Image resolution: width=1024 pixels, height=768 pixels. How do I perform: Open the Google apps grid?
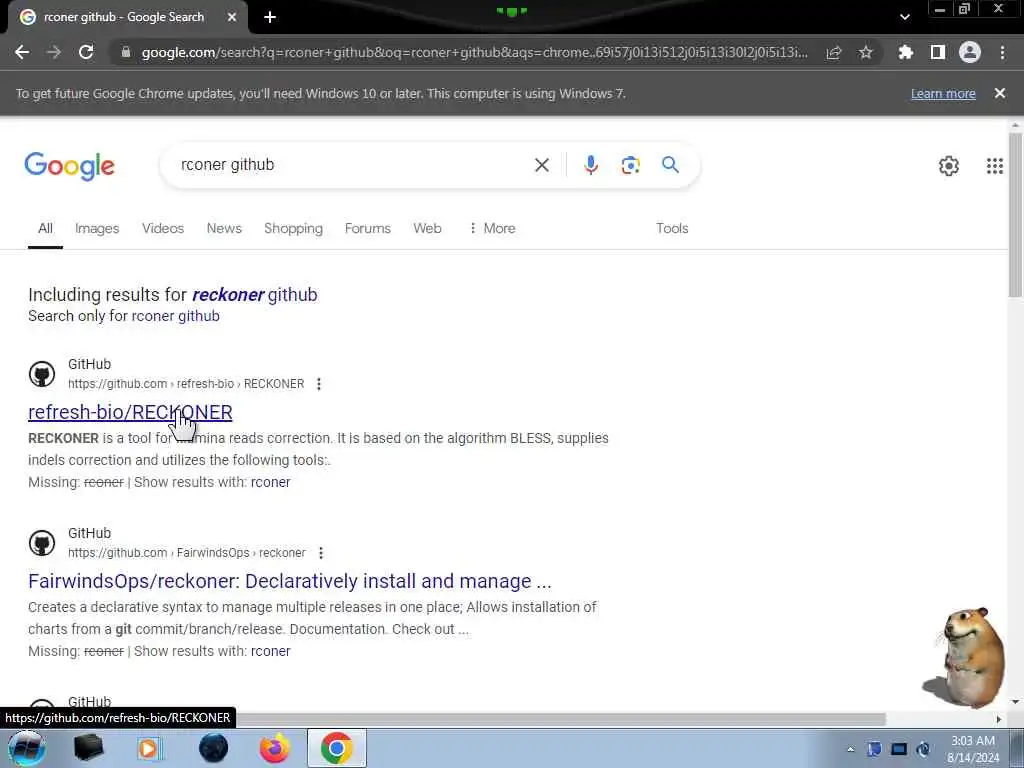click(x=995, y=166)
